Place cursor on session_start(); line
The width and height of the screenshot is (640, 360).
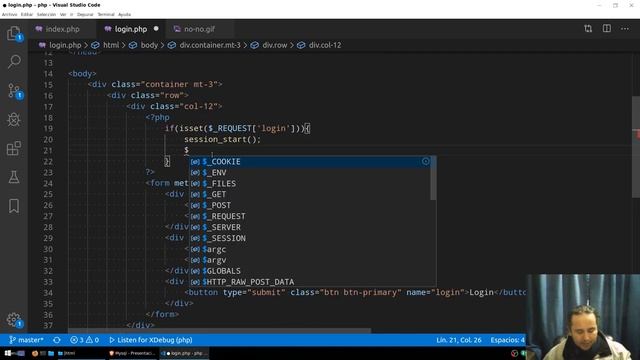(222, 139)
